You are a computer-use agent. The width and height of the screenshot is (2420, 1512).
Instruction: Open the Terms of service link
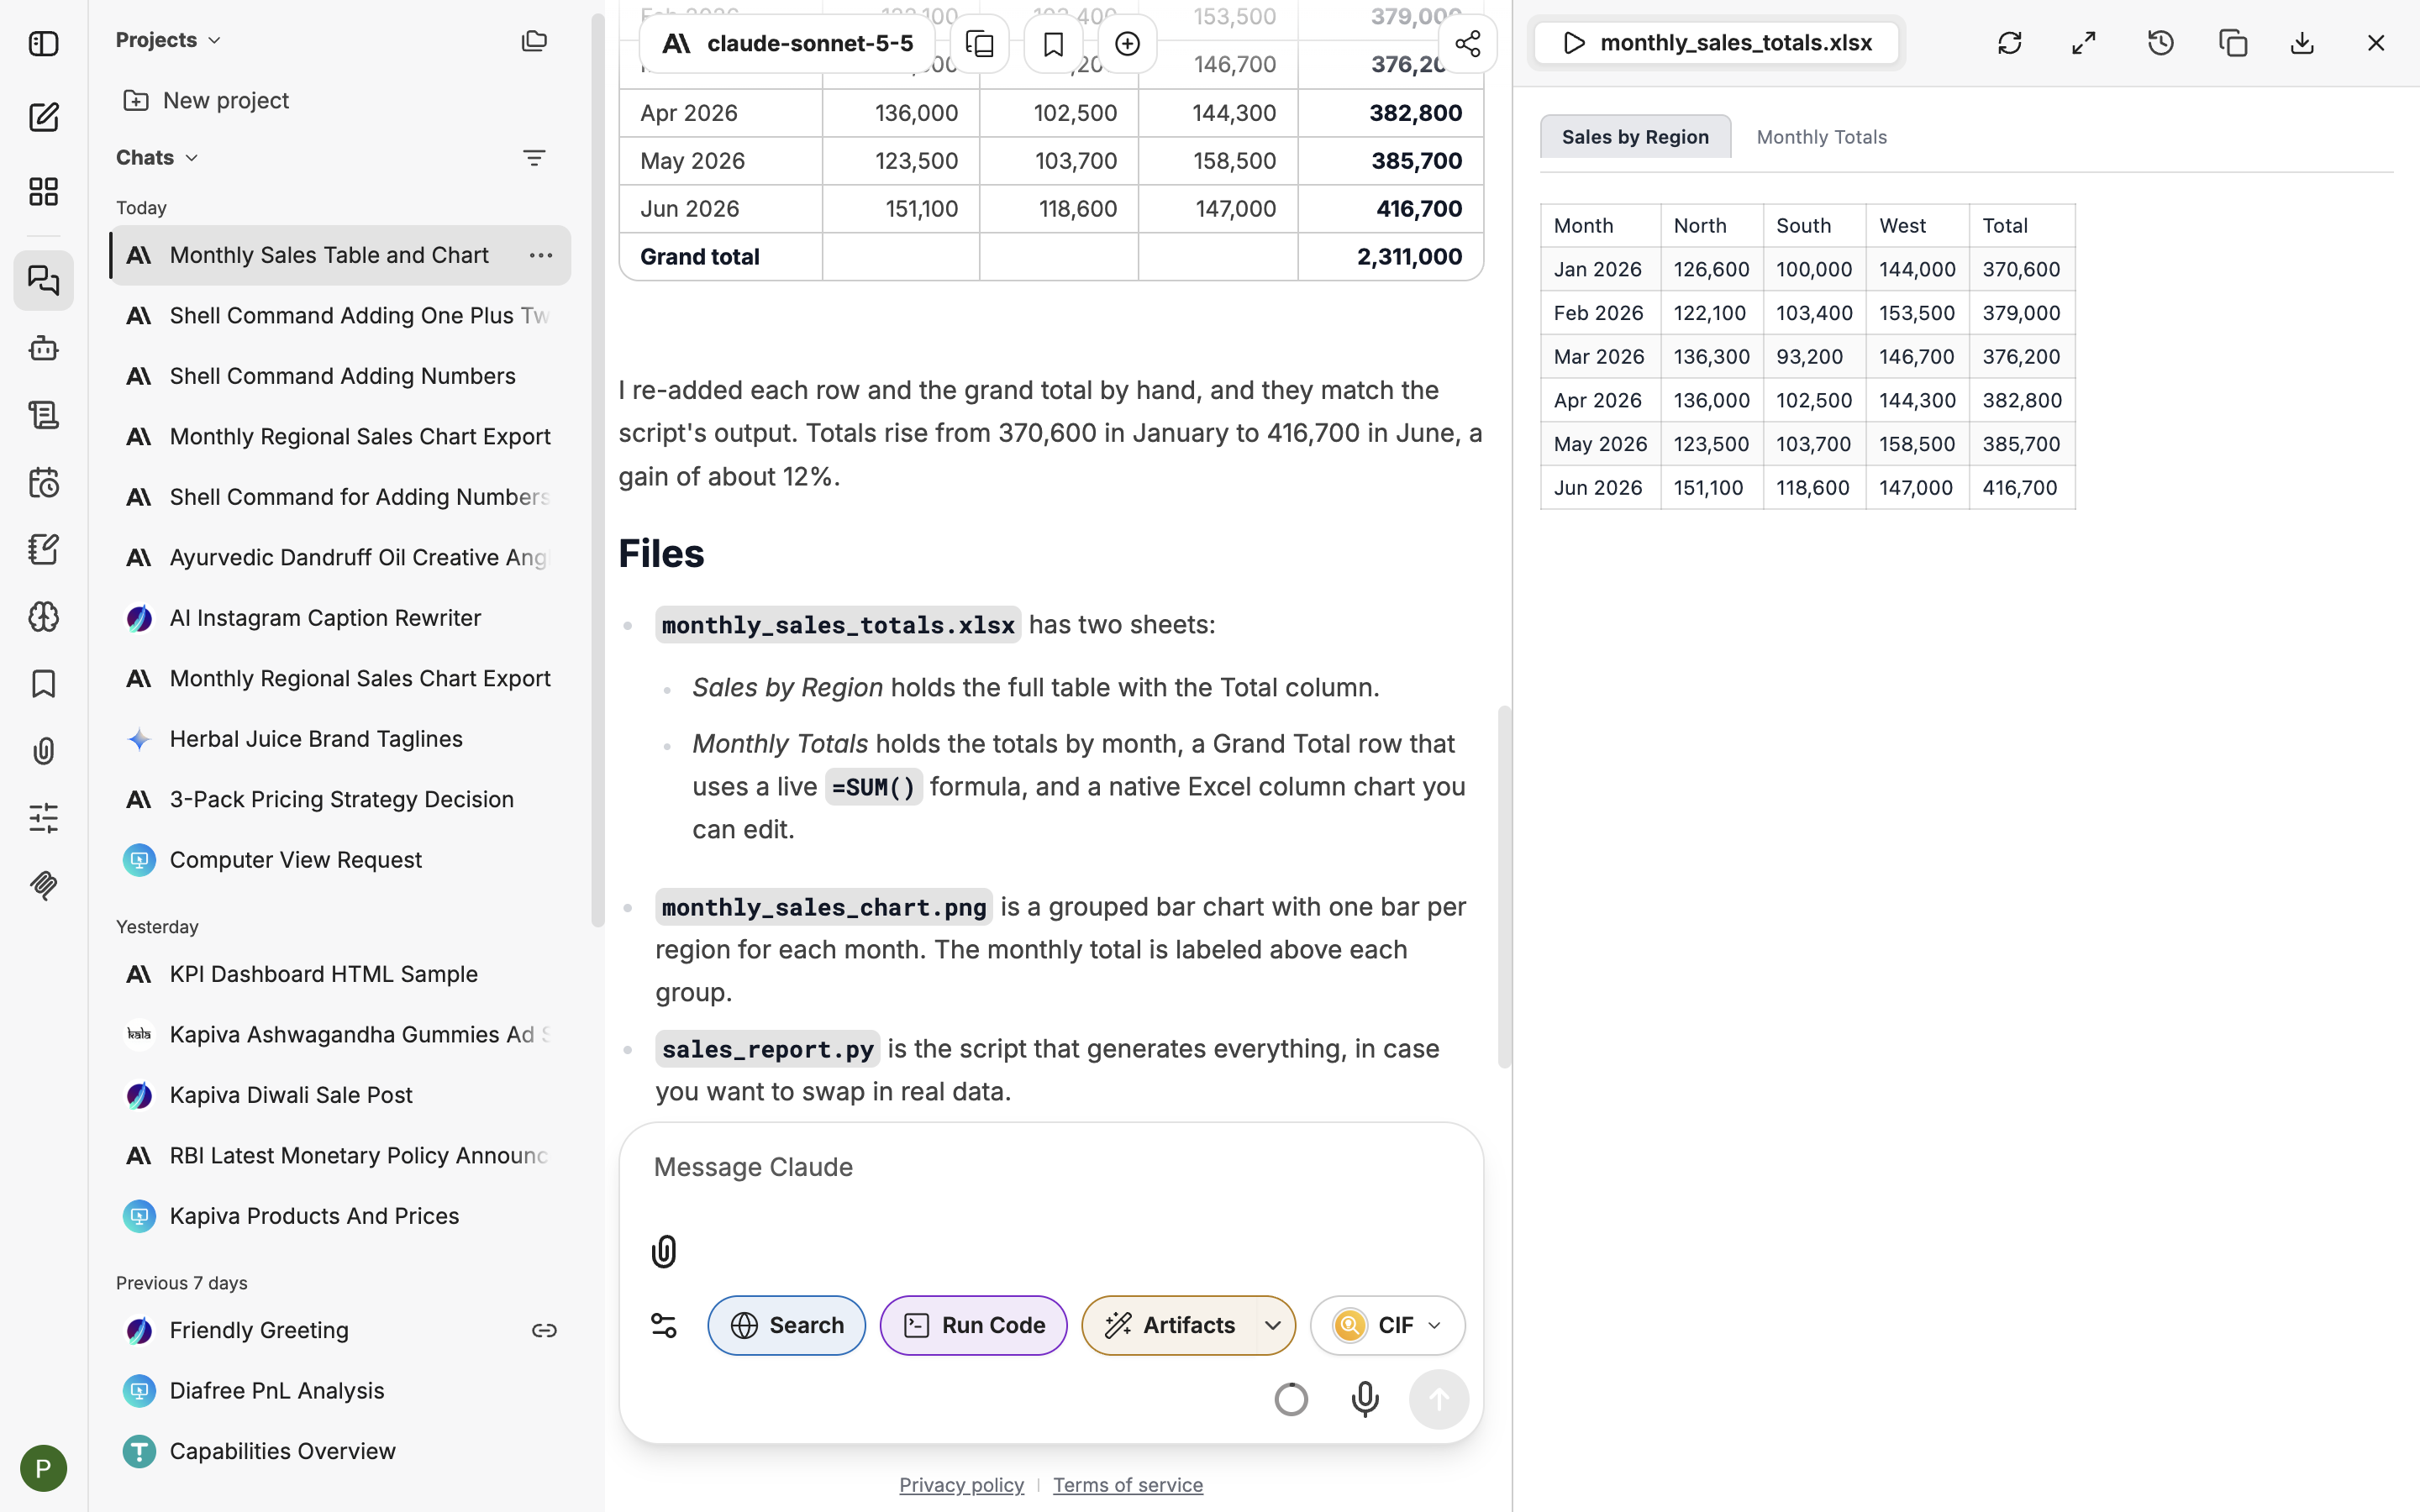click(x=1127, y=1485)
